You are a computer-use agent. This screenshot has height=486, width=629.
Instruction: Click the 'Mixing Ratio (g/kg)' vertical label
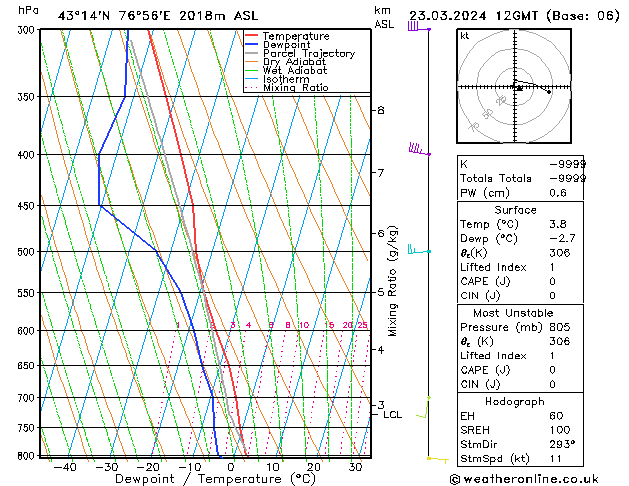(393, 281)
